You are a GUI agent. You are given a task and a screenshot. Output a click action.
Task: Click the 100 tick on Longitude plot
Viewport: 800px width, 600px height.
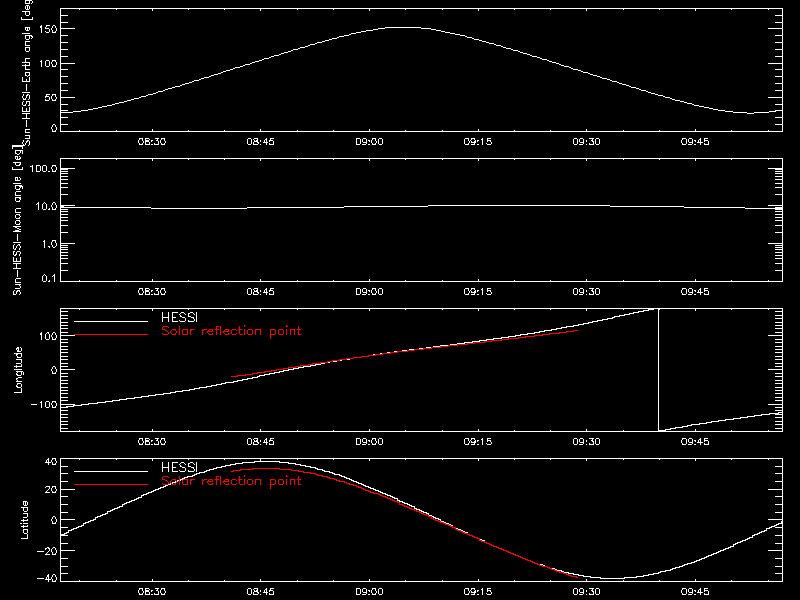pyautogui.click(x=48, y=336)
